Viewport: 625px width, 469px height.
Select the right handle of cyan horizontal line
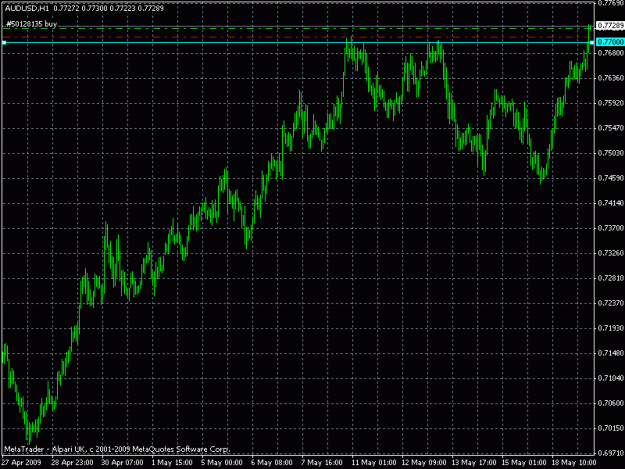(x=592, y=42)
